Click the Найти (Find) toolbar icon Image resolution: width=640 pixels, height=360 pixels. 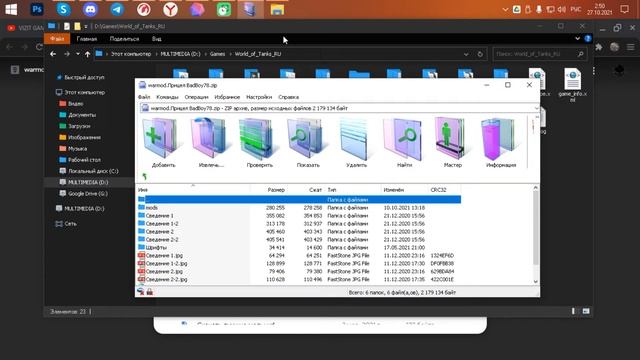[404, 142]
